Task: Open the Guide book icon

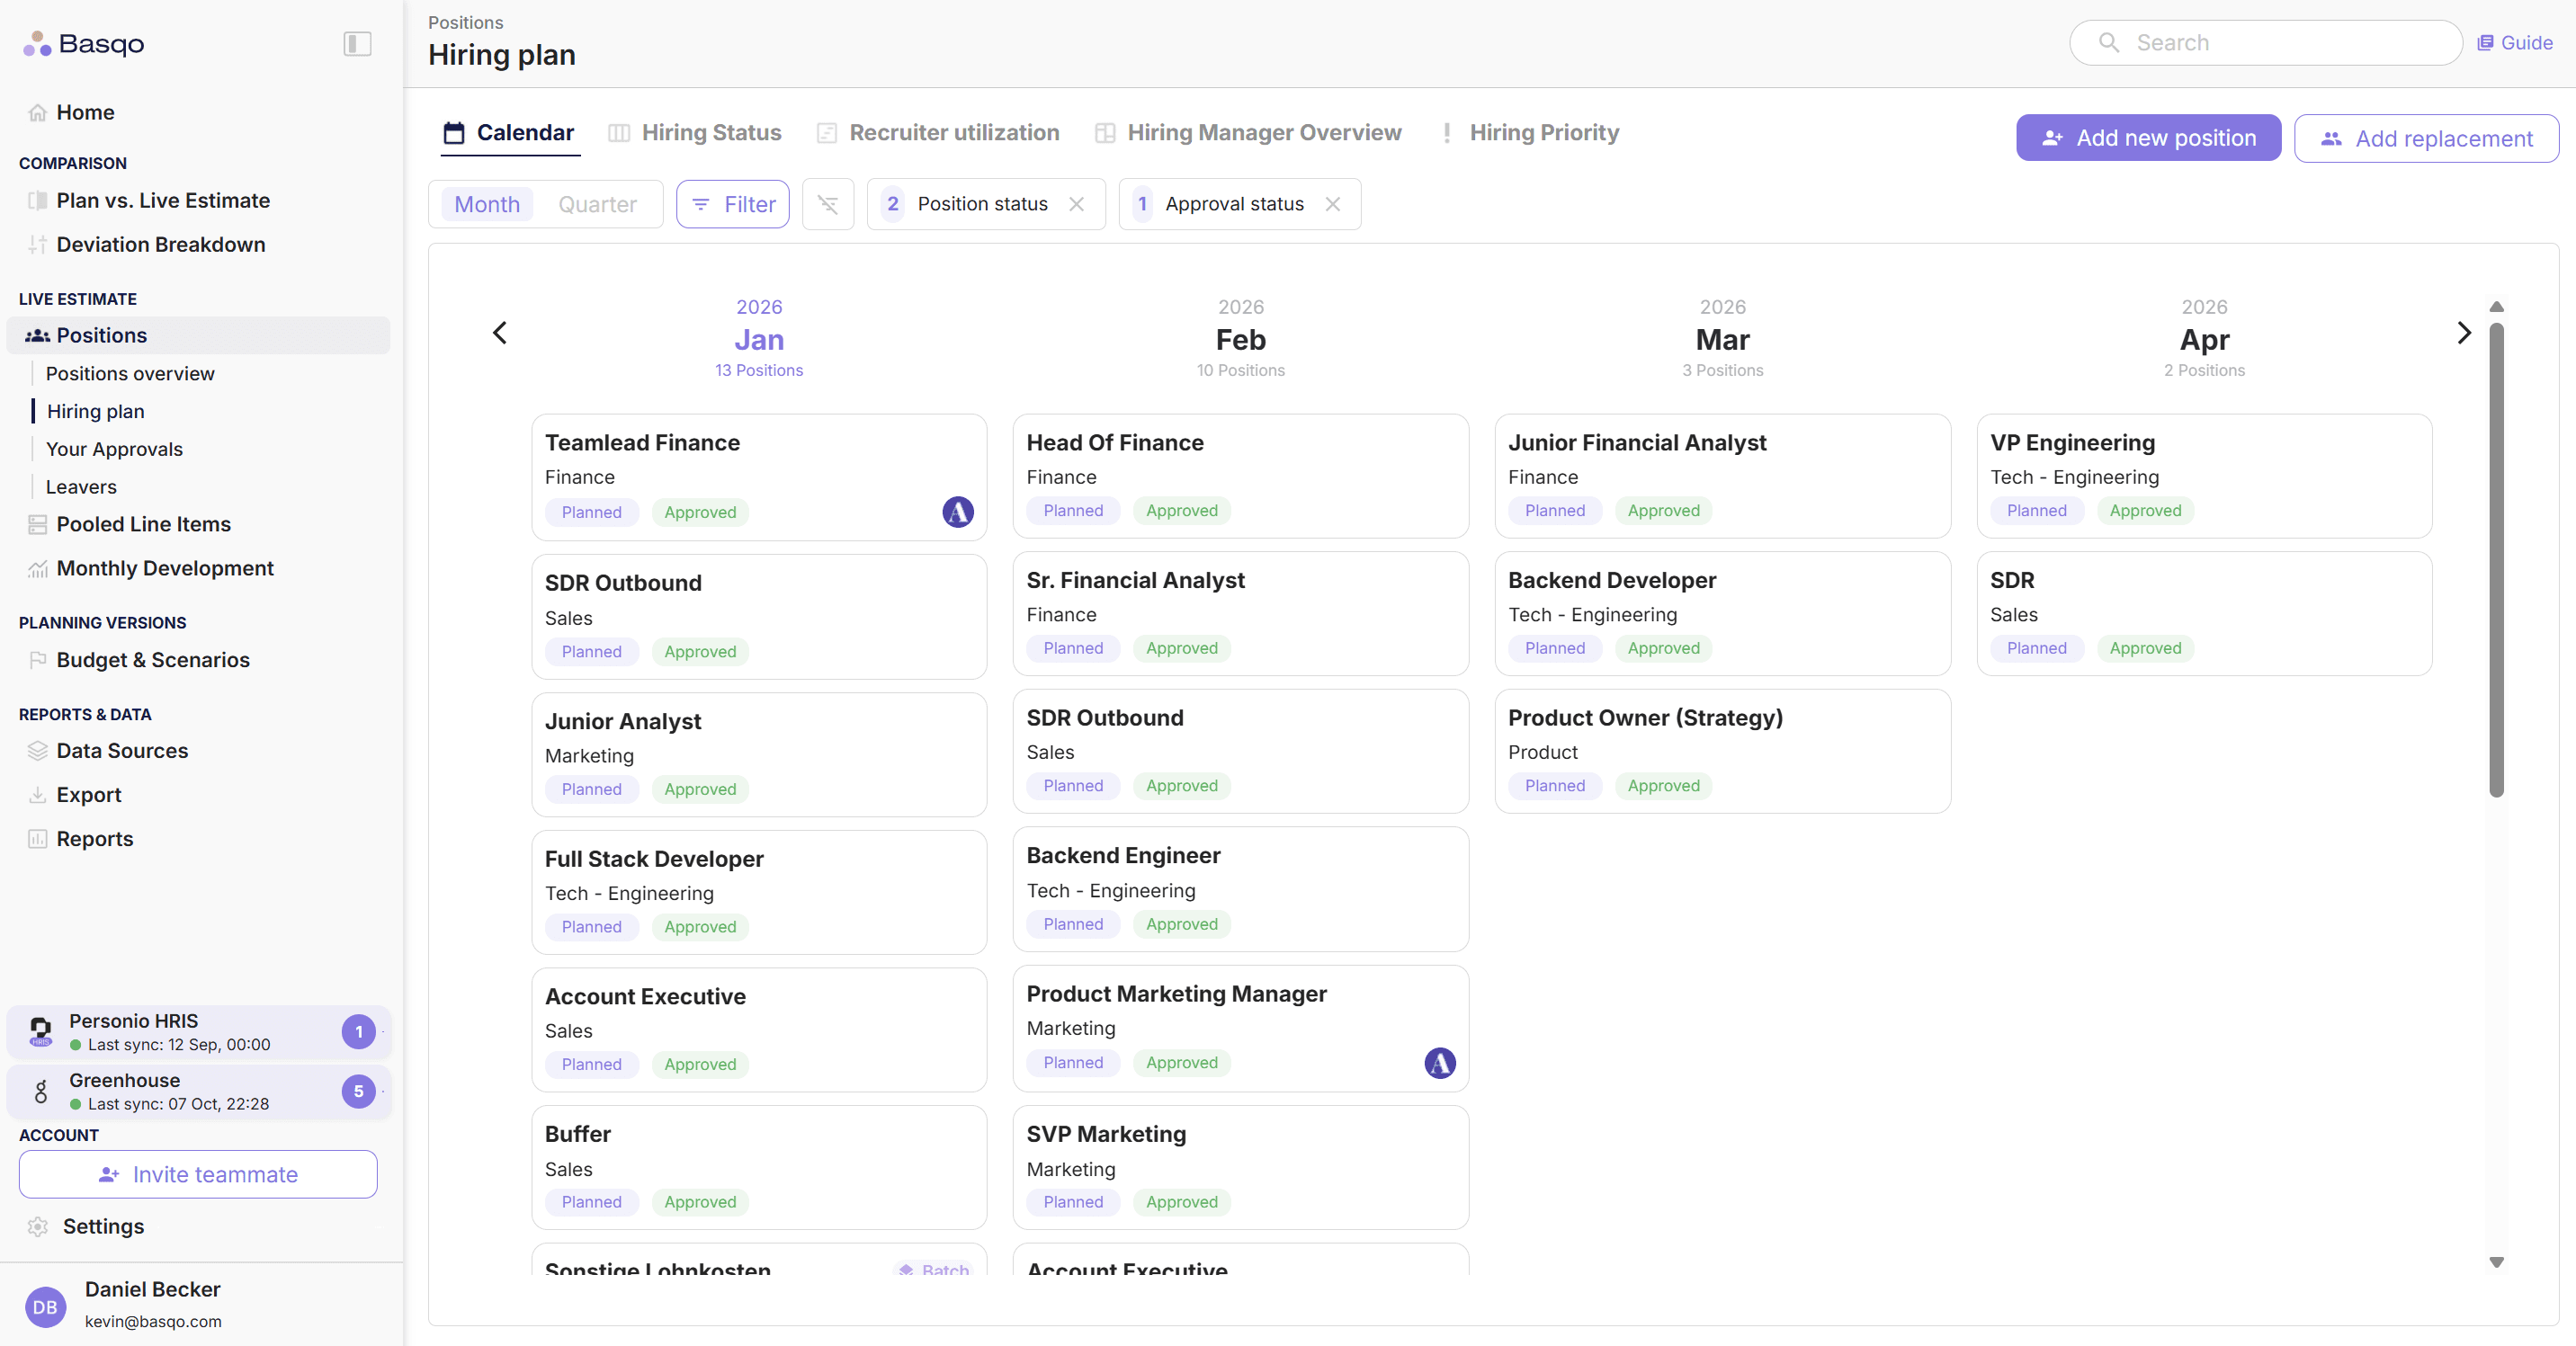Action: [2485, 43]
